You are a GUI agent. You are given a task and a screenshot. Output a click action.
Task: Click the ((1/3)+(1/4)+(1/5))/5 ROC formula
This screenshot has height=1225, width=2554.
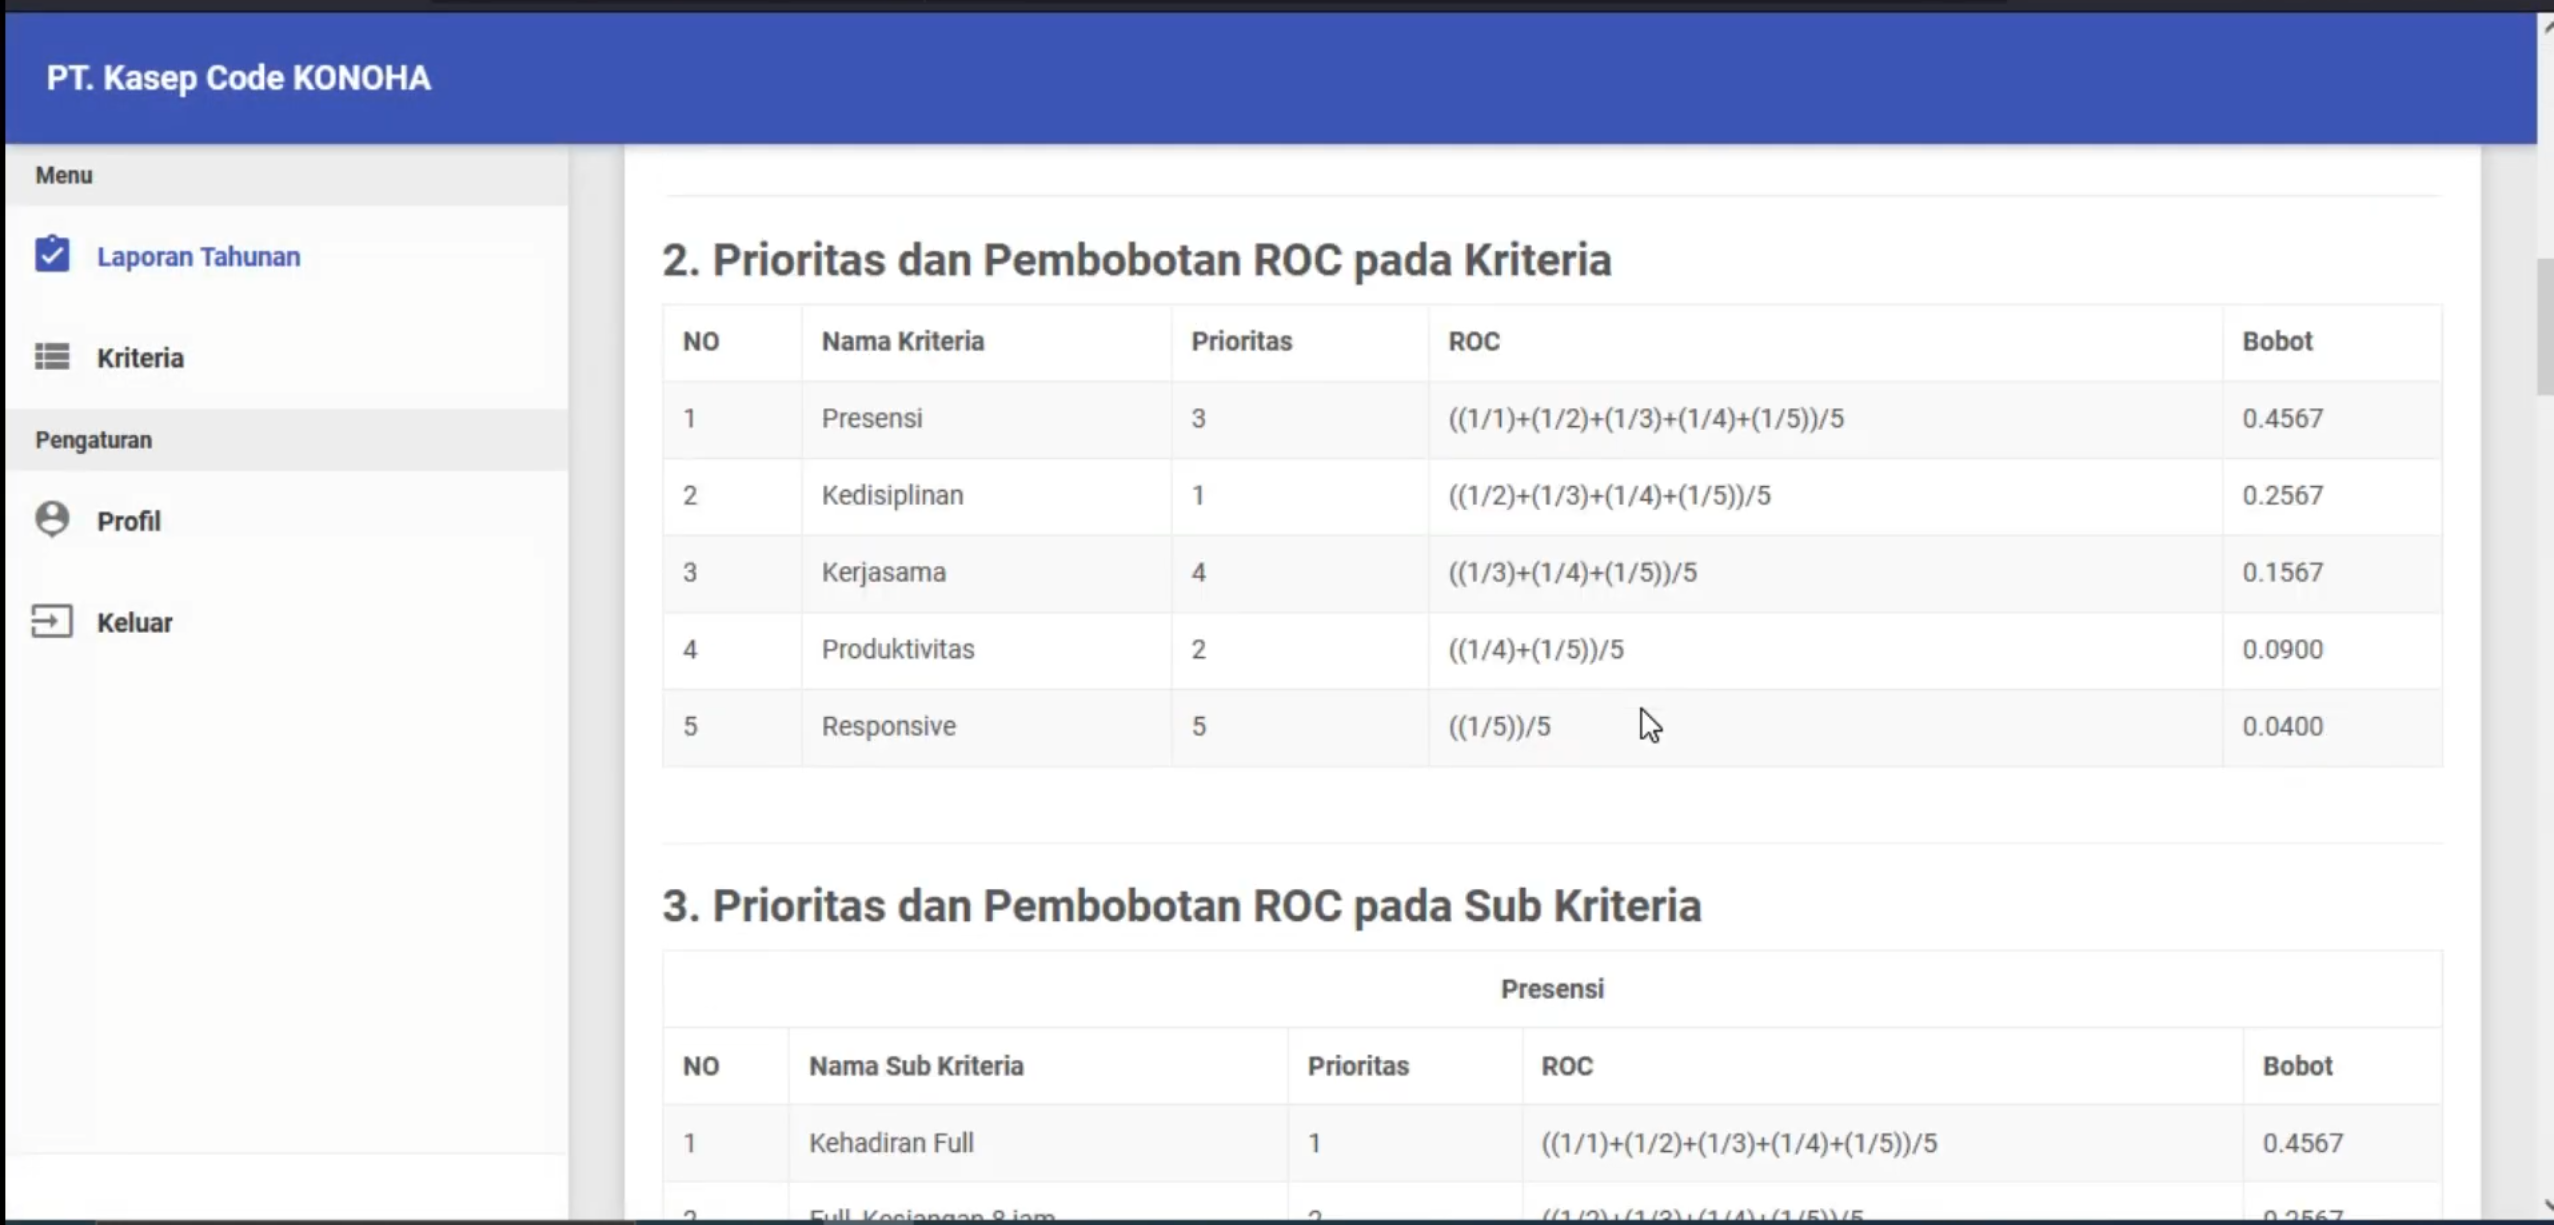pyautogui.click(x=1572, y=572)
